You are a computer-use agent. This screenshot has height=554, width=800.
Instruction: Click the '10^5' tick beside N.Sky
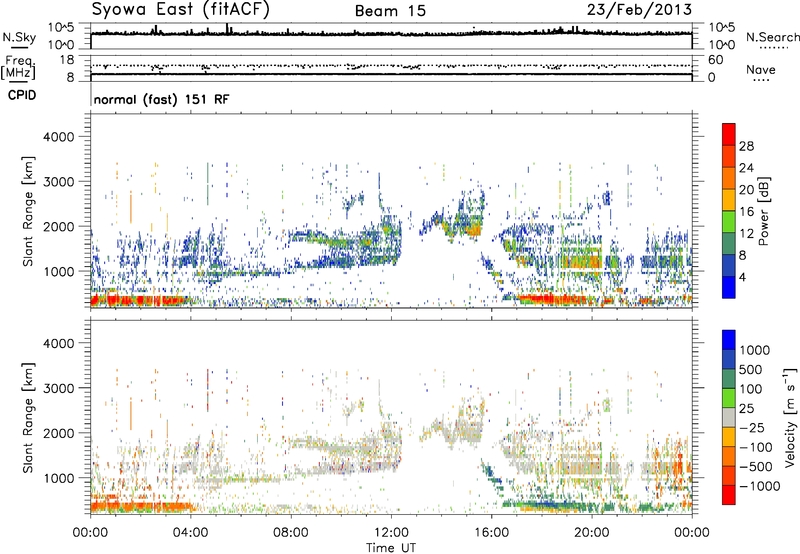61,27
